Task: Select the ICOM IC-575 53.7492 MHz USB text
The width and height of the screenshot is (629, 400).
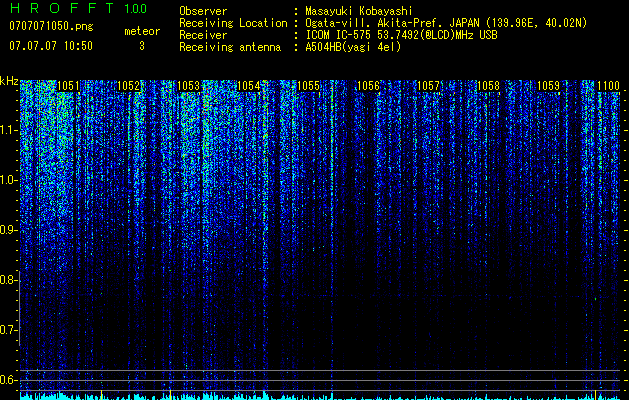Action: coord(401,35)
